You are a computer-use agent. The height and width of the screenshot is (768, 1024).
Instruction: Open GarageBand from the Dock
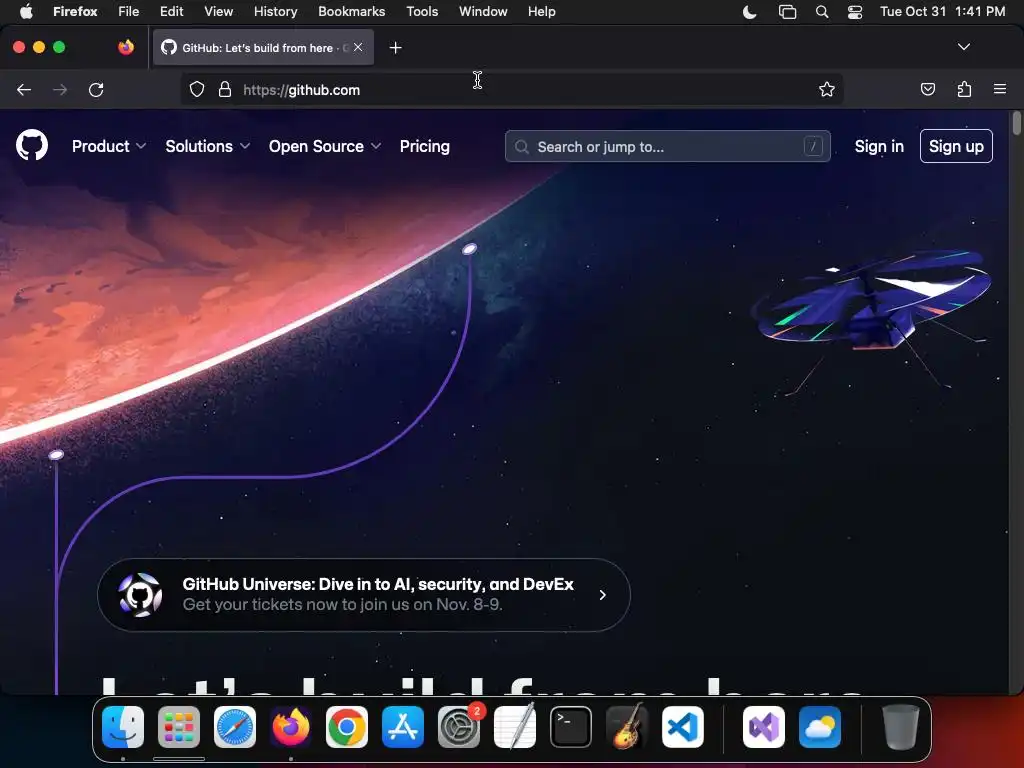[627, 727]
